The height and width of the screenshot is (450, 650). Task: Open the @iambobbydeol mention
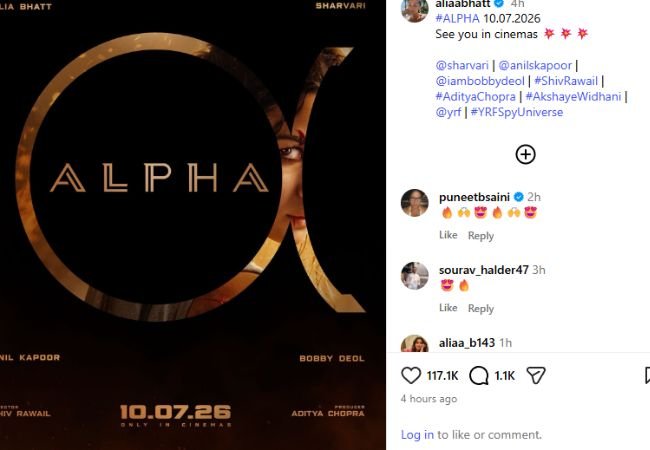pos(480,81)
